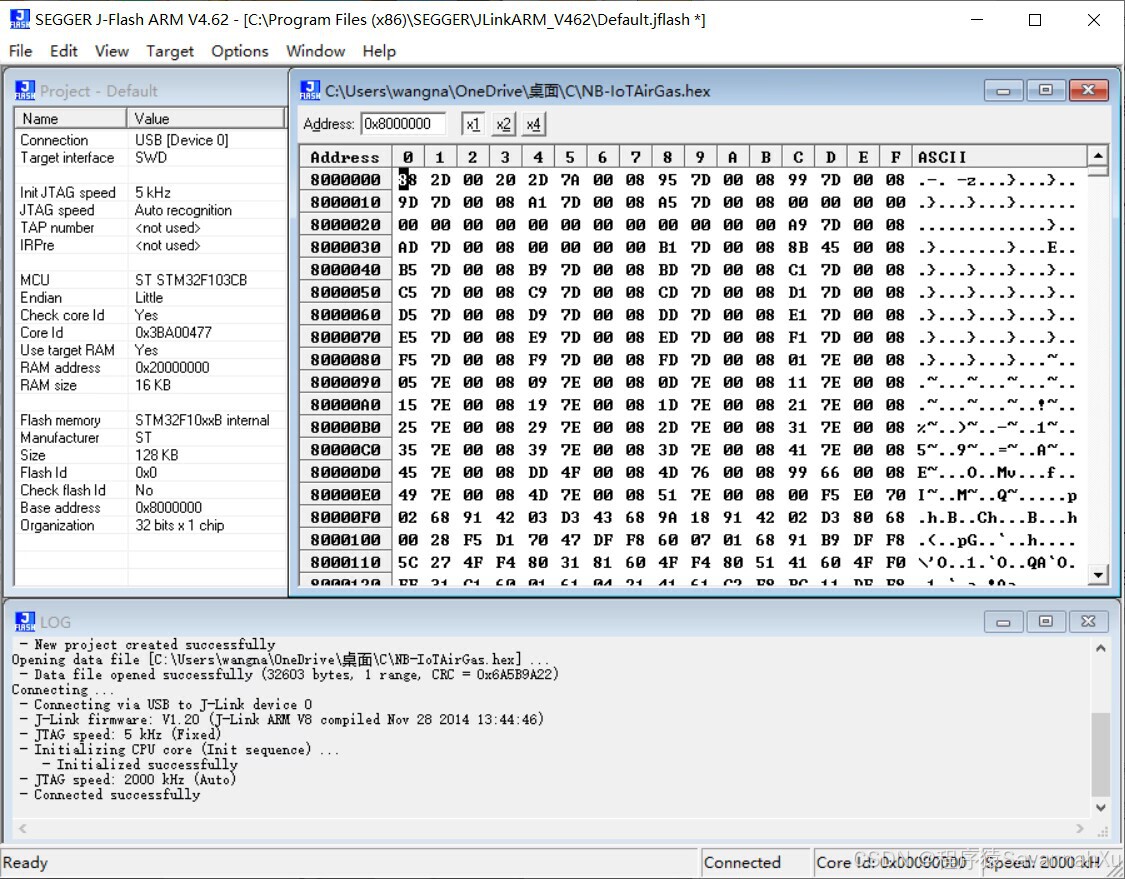Open the Edit menu
This screenshot has height=879, width=1125.
pyautogui.click(x=63, y=51)
